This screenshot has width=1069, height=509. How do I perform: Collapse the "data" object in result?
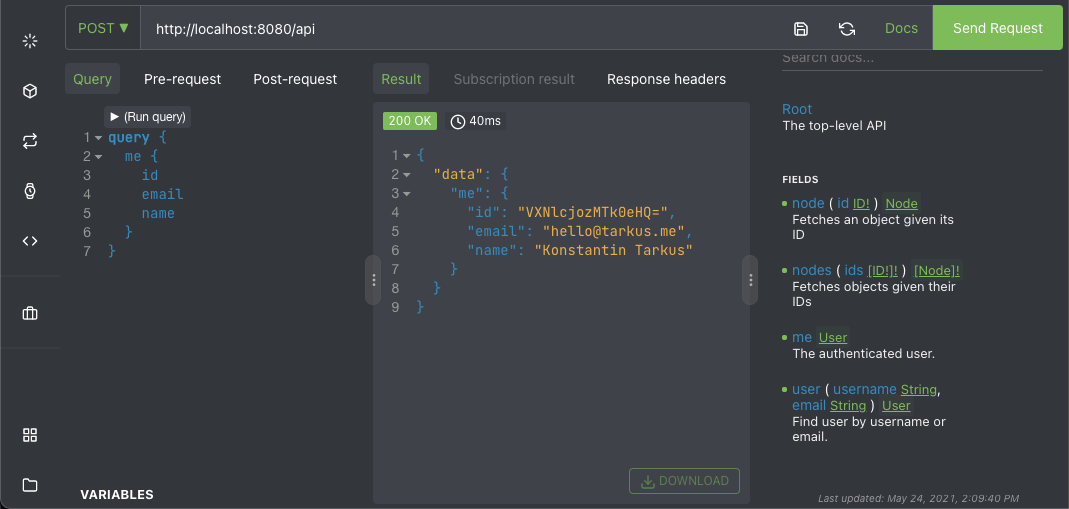coord(408,175)
